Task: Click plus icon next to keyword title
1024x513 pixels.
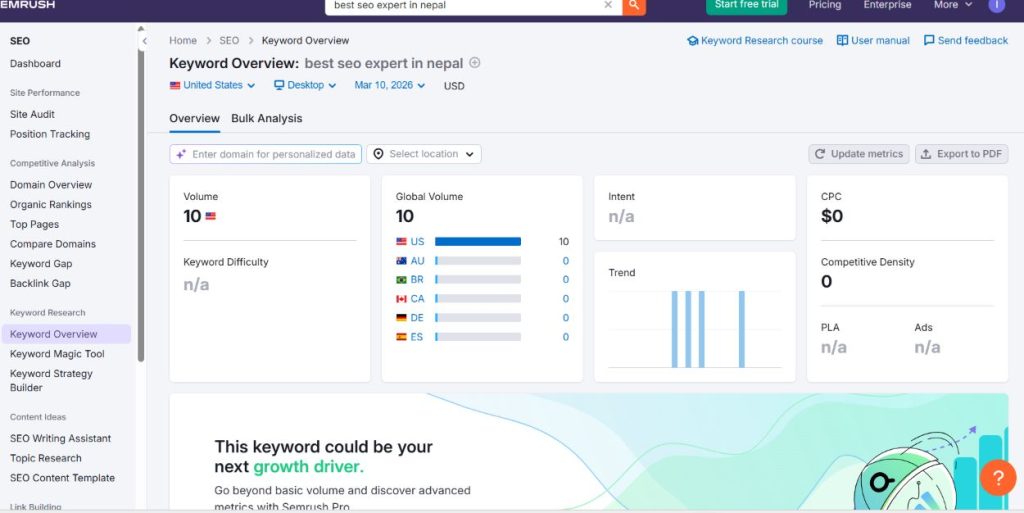Action: (475, 63)
